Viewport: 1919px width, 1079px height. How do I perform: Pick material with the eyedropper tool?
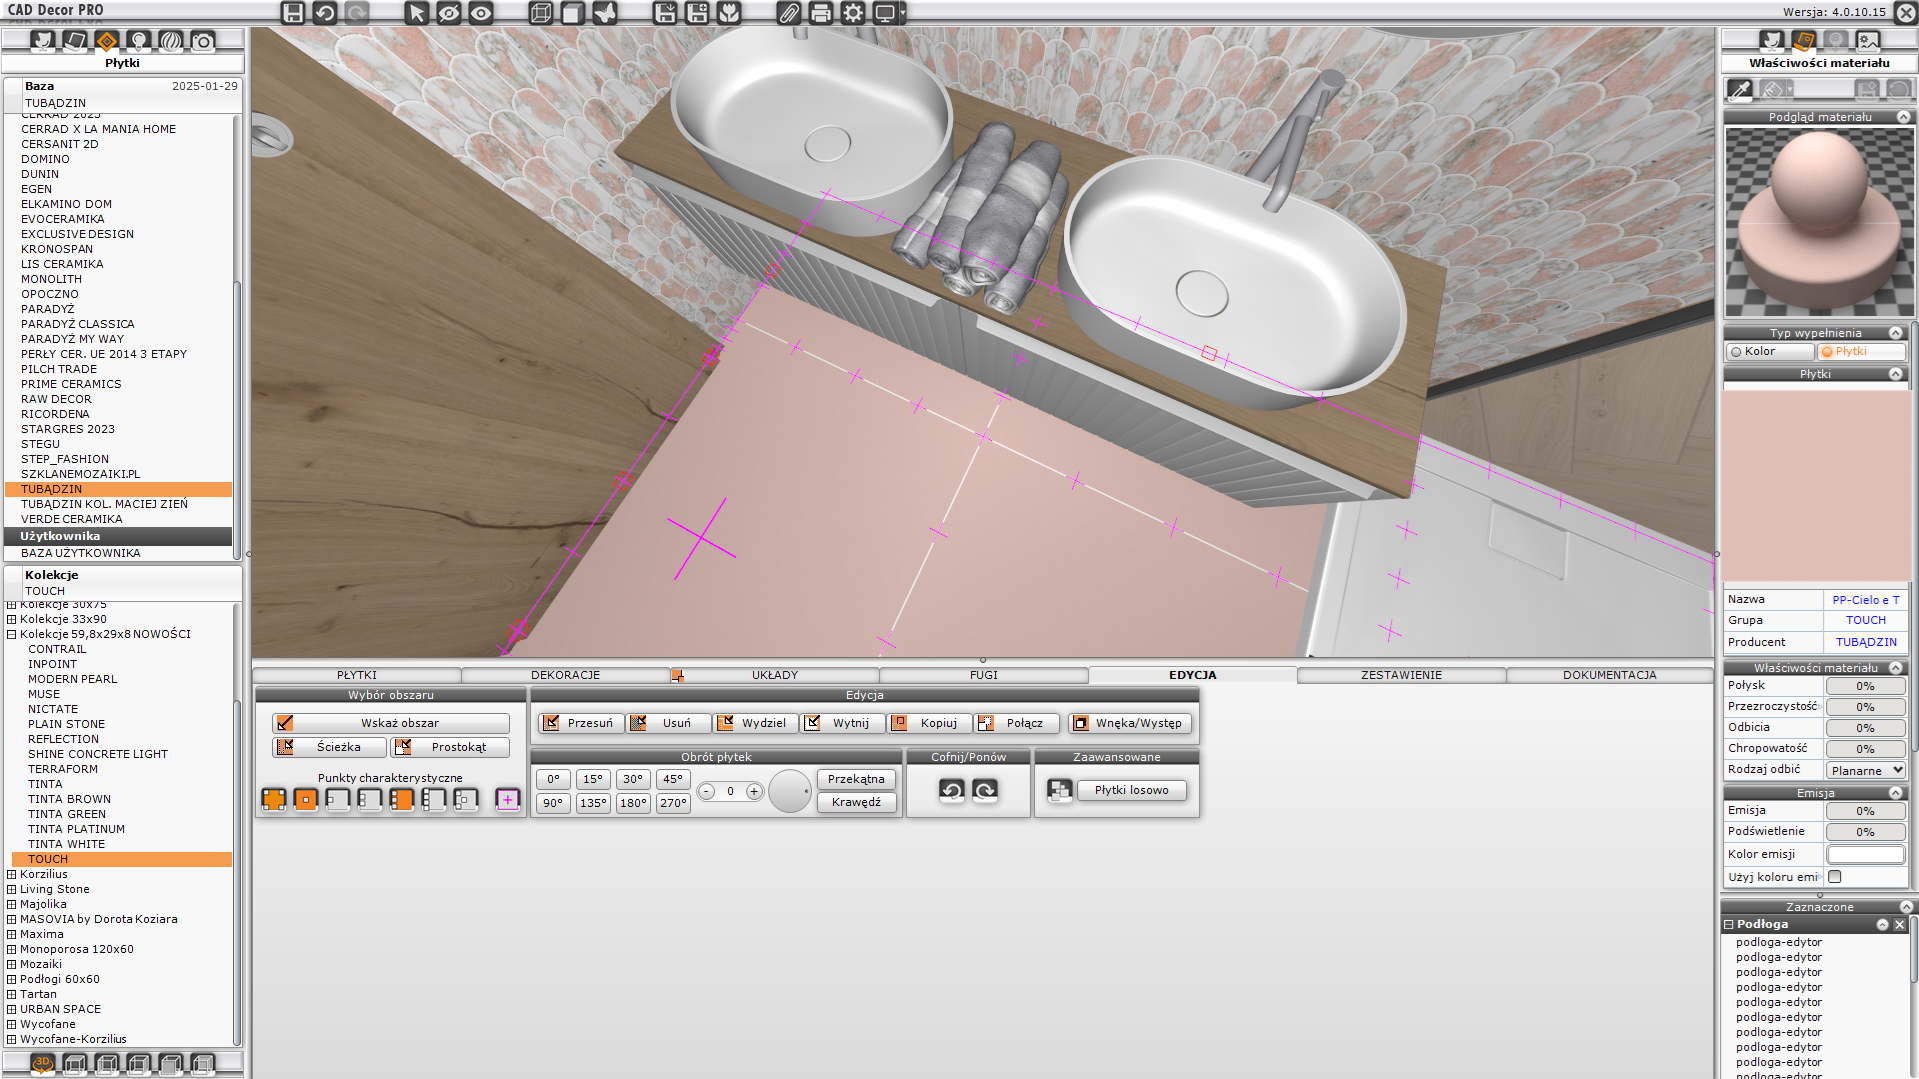point(1740,90)
